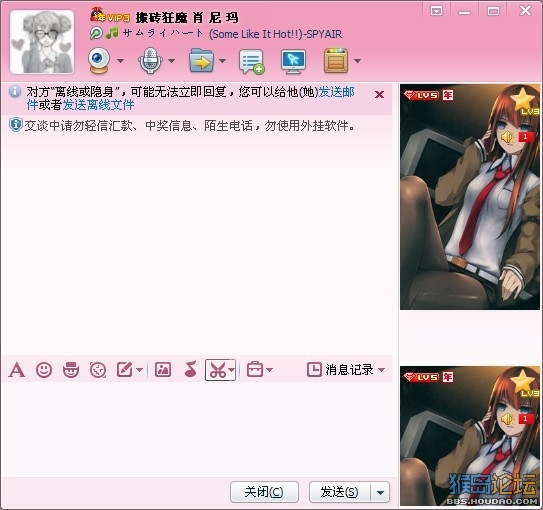Click the 发送离线文件 link

click(x=98, y=105)
